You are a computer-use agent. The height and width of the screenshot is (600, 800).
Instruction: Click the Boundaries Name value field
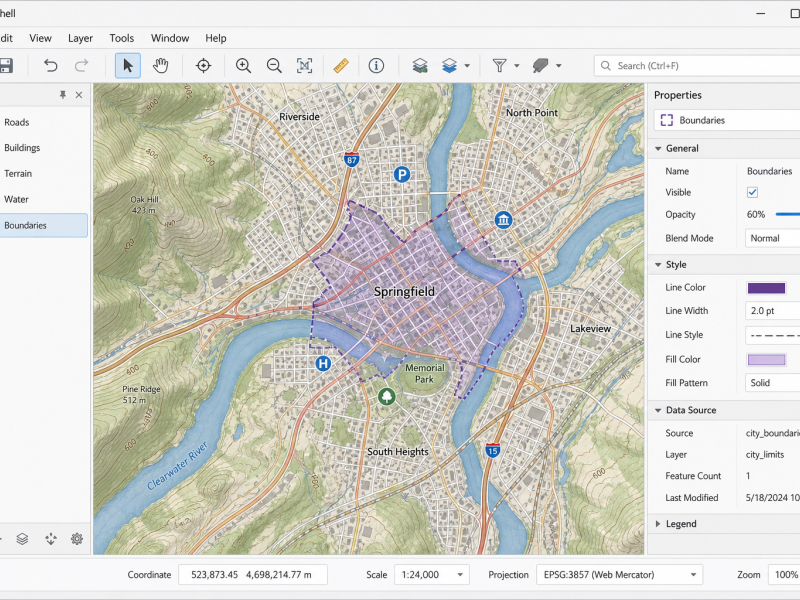771,171
